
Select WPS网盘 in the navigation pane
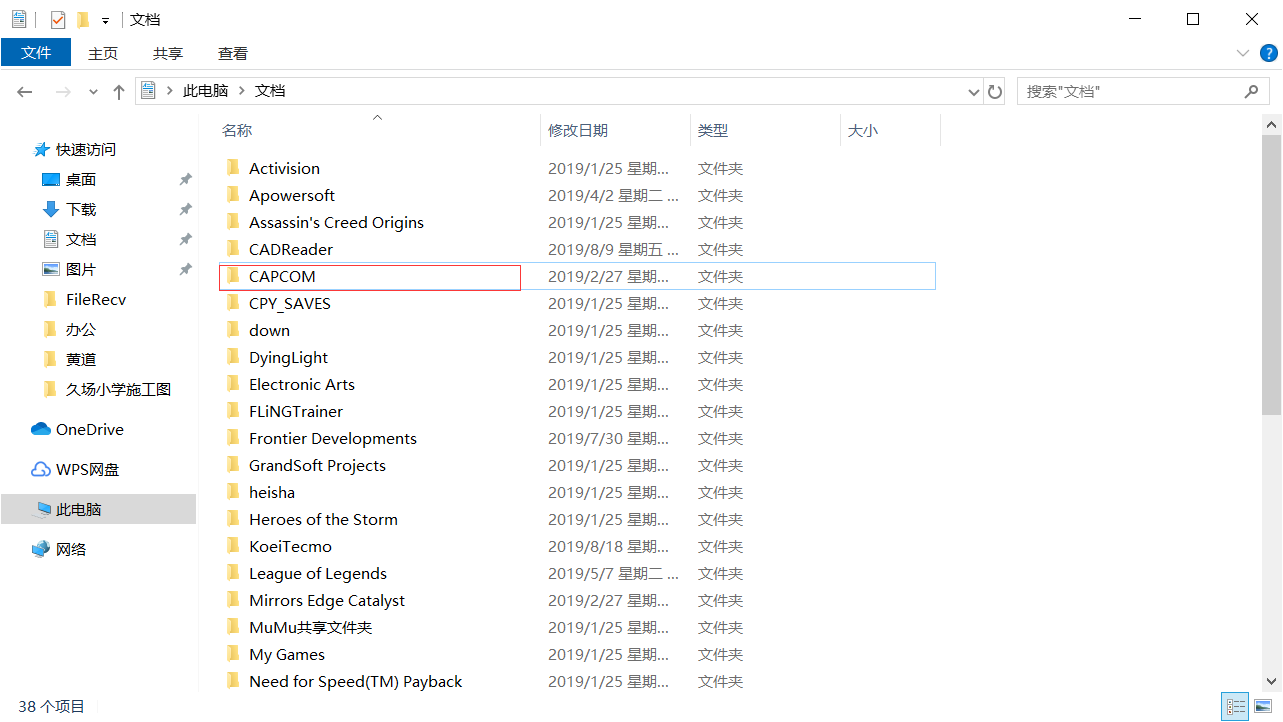click(87, 469)
